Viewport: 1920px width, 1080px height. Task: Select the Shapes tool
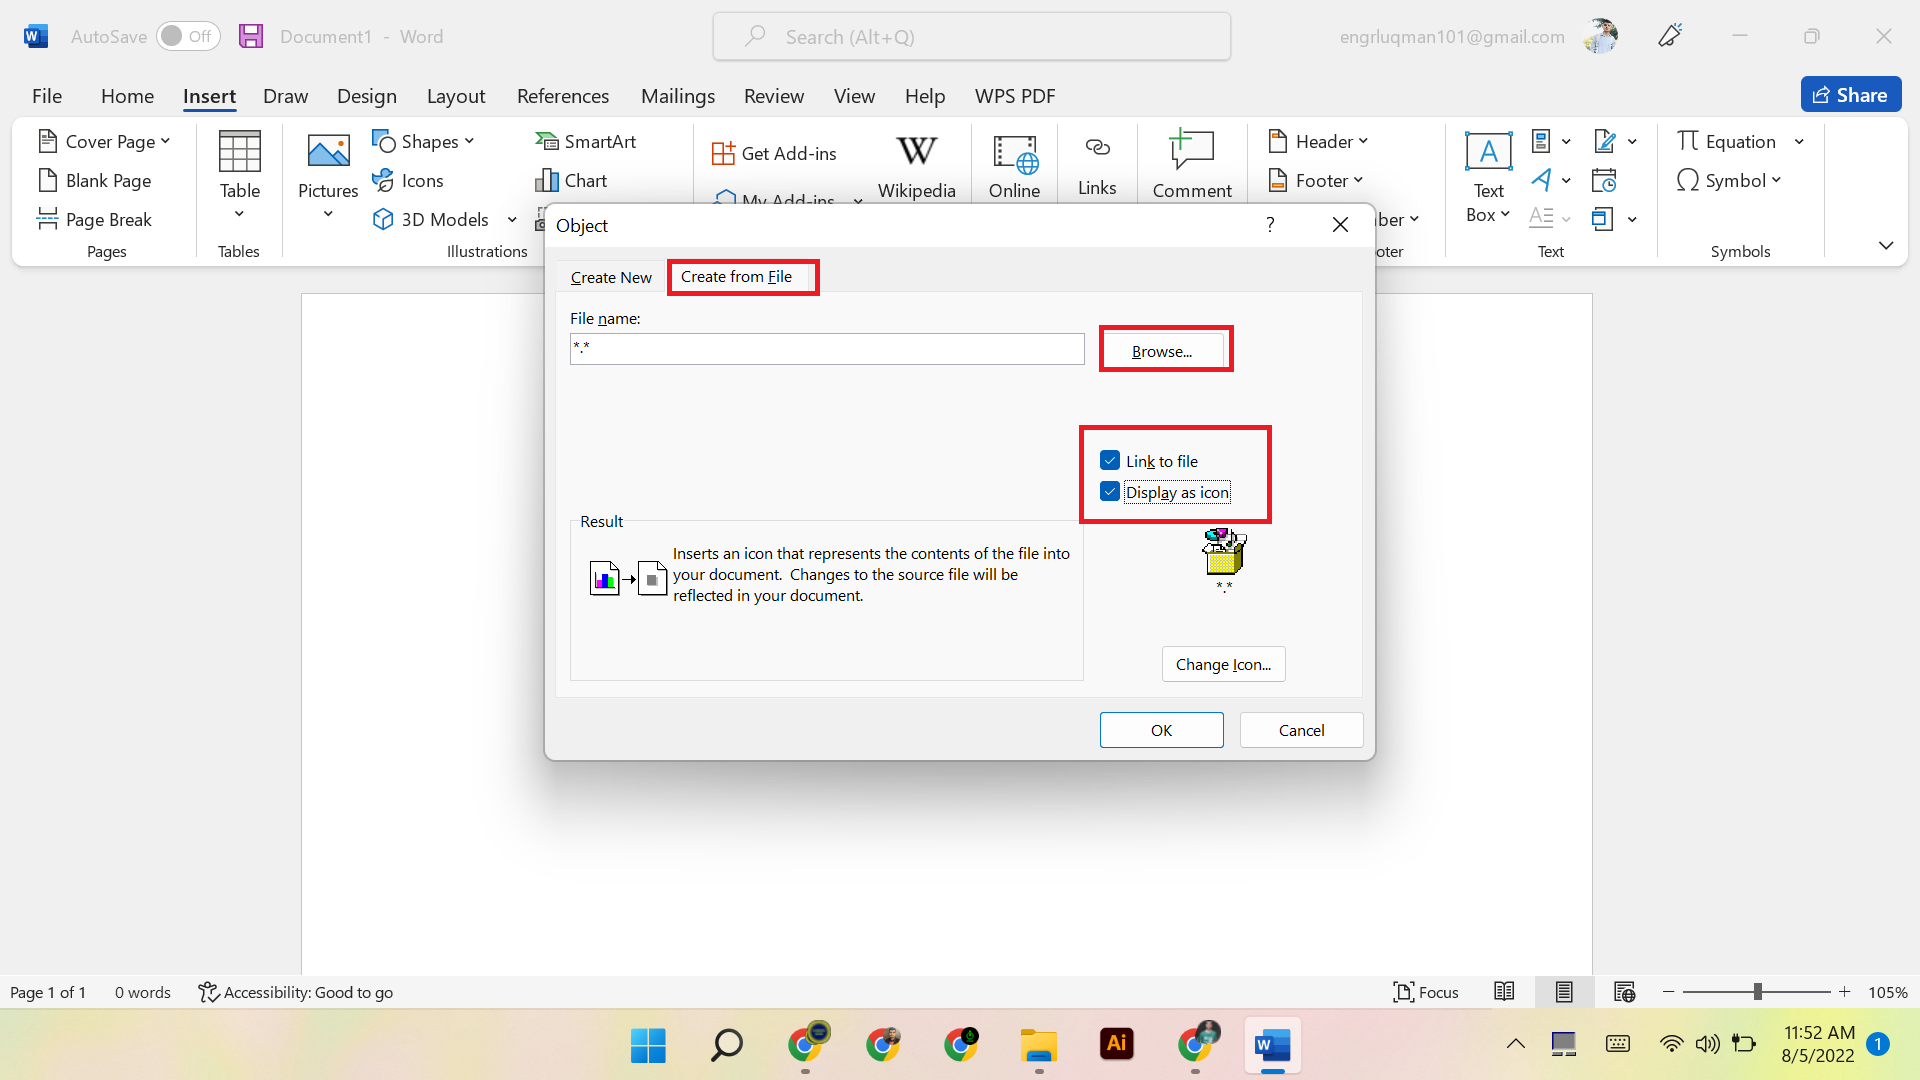tap(423, 141)
